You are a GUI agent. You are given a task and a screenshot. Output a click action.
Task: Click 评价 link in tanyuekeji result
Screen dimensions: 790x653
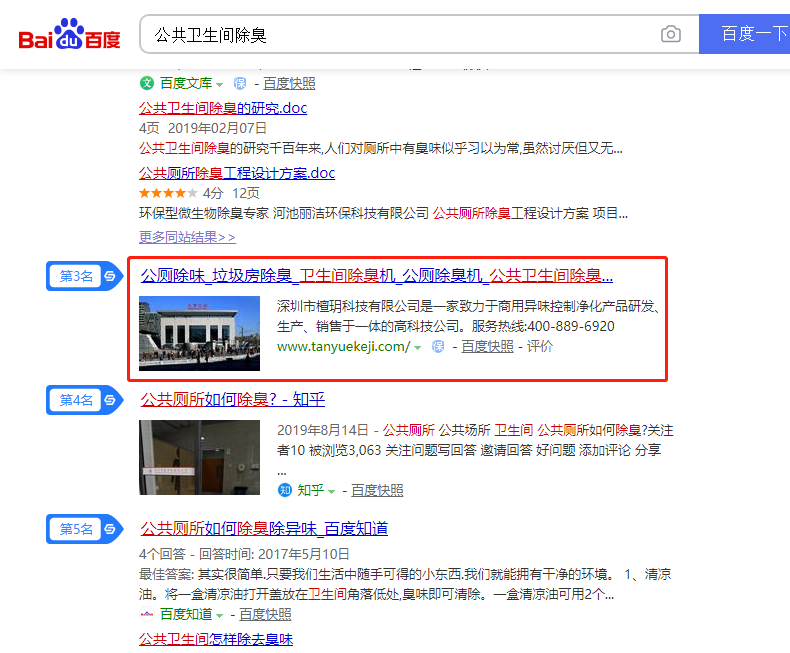click(x=540, y=347)
